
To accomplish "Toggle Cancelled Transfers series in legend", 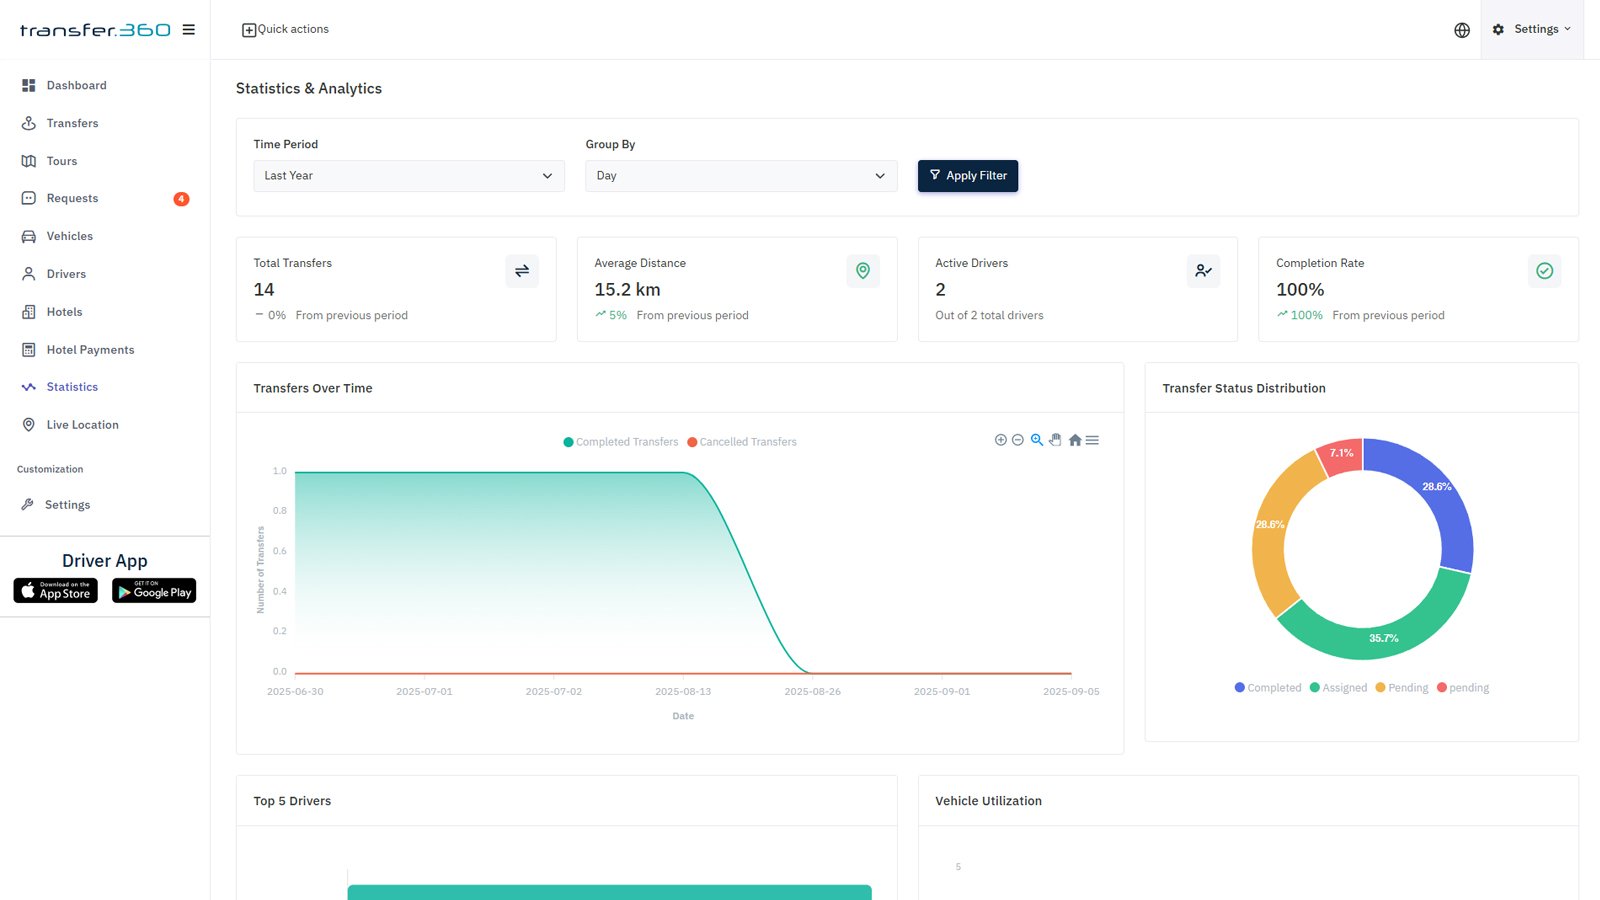I will (x=742, y=442).
